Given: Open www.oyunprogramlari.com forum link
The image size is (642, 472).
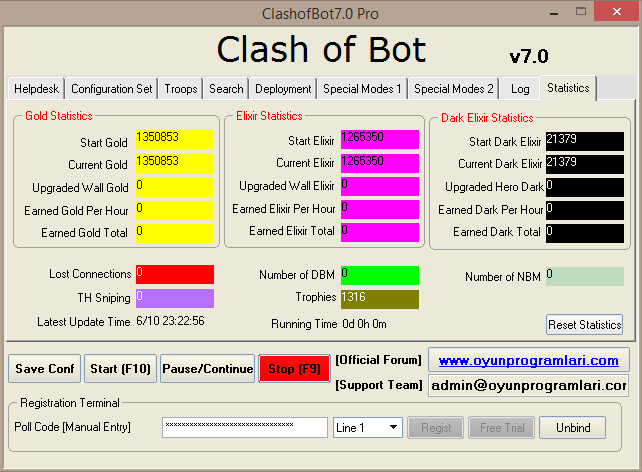Looking at the screenshot, I should [x=529, y=360].
